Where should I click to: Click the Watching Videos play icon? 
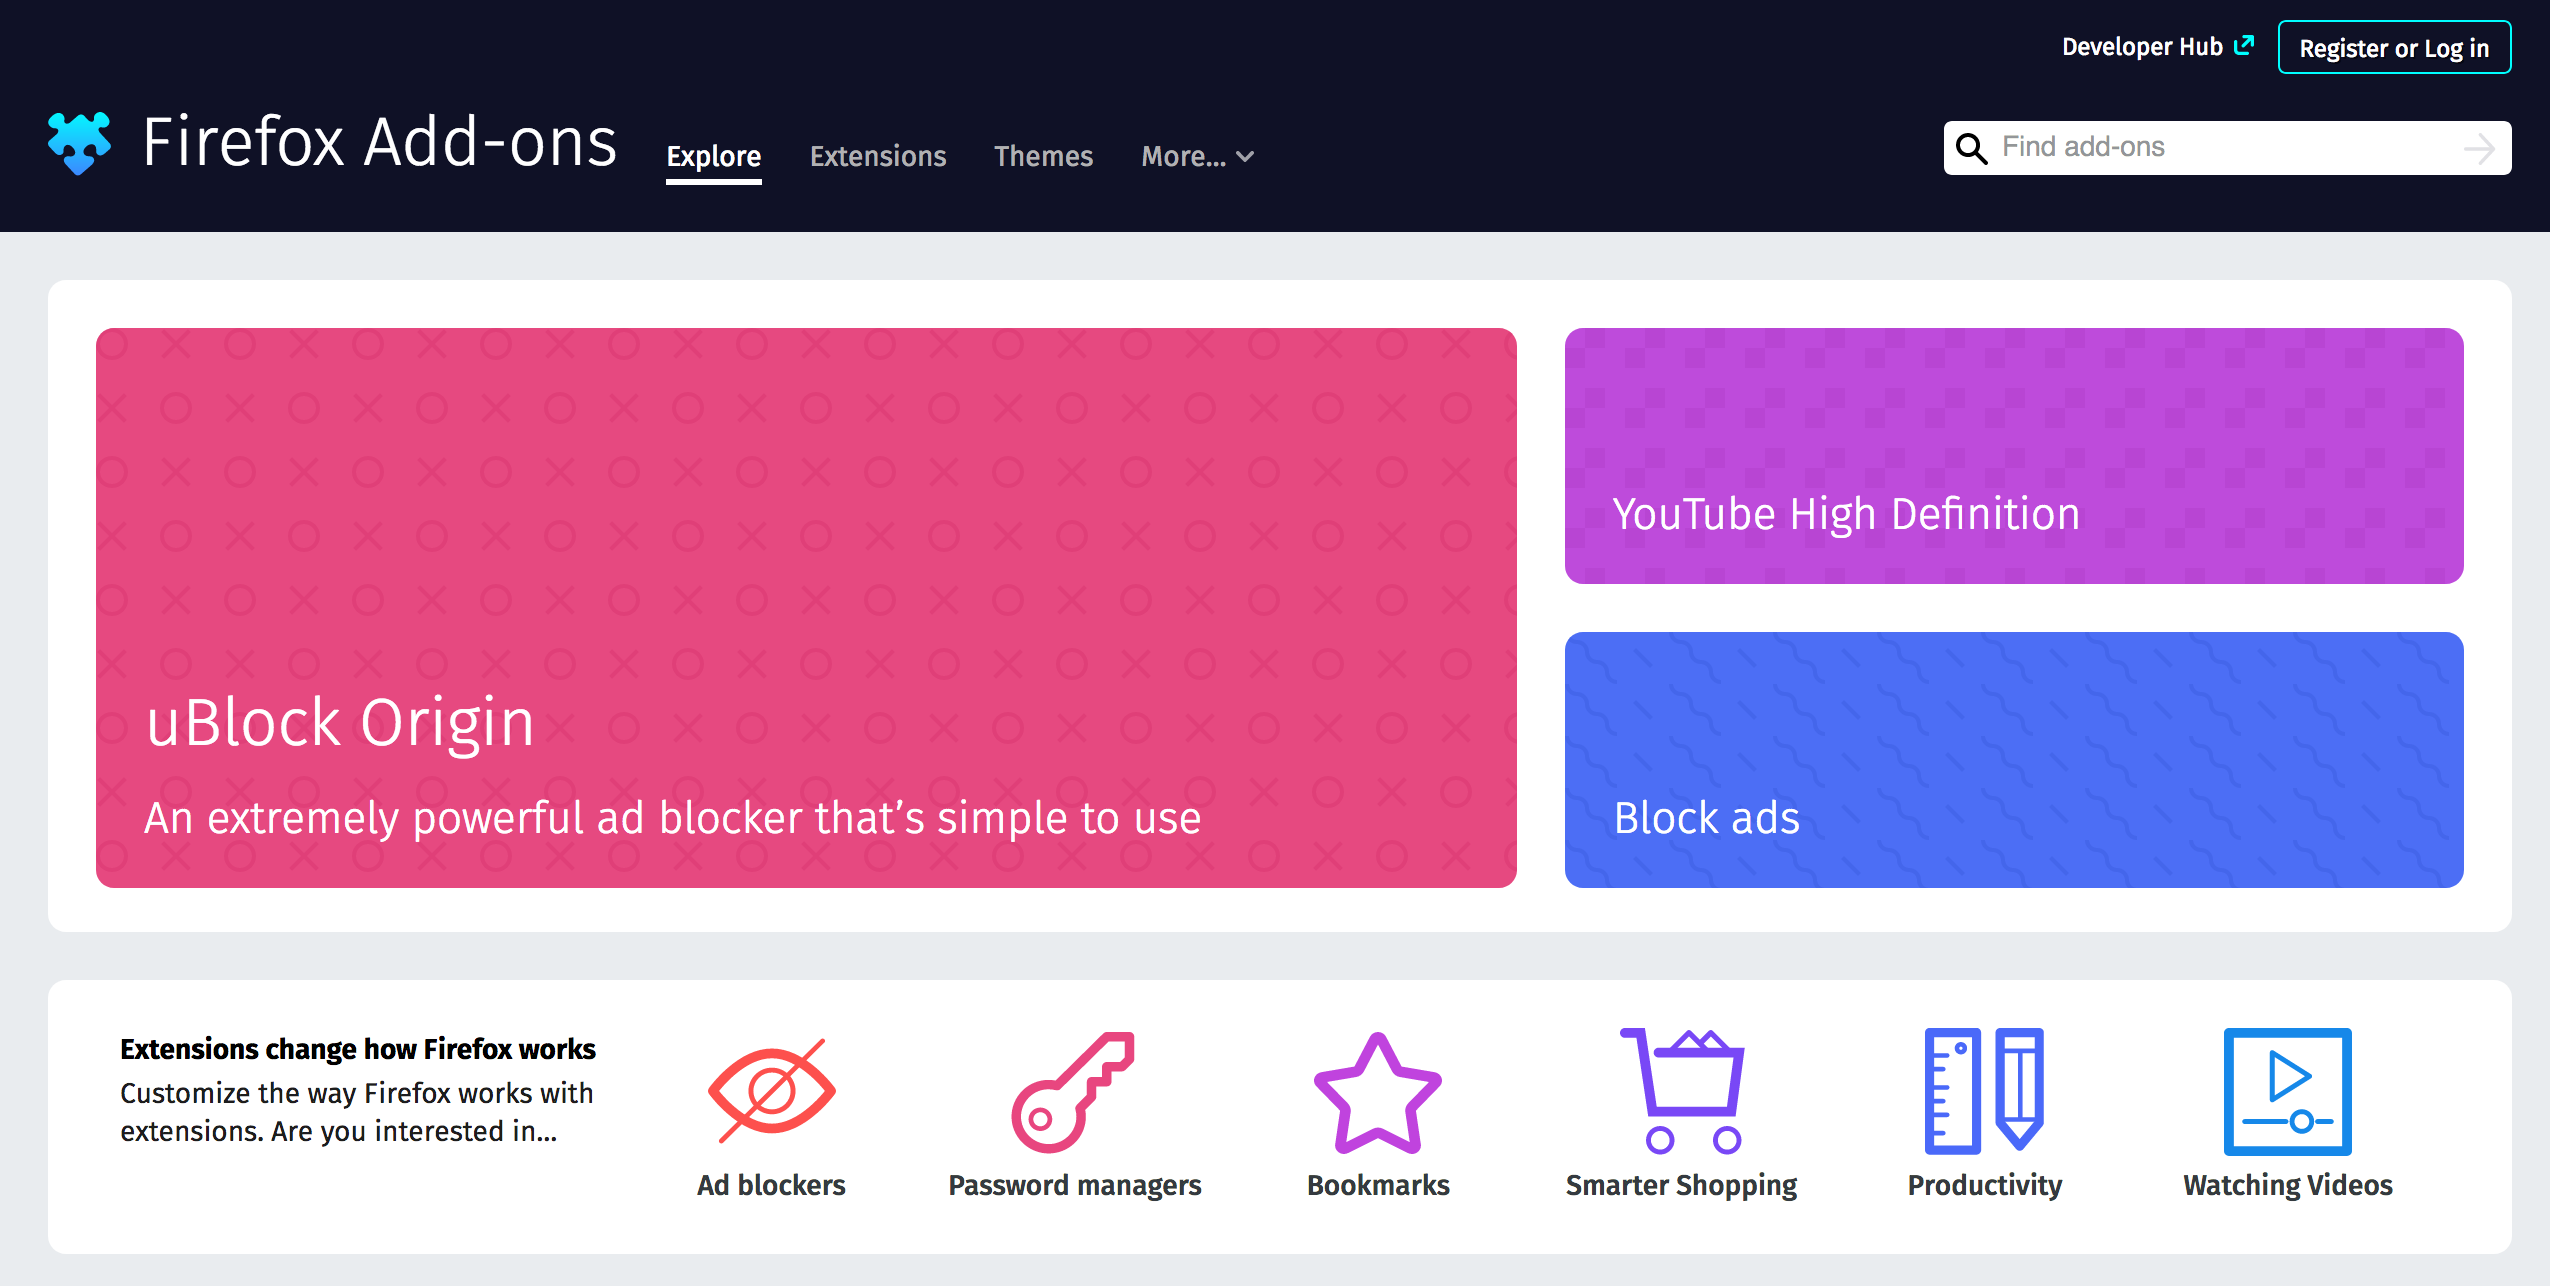click(2287, 1091)
